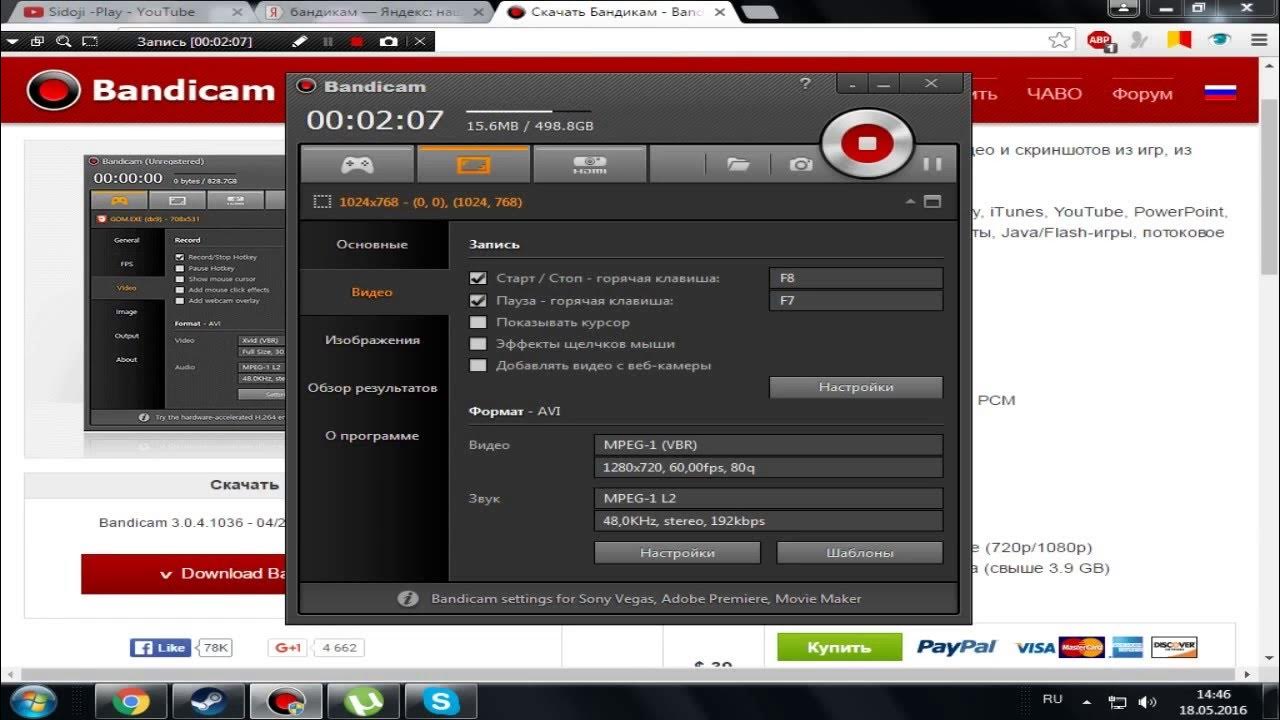1280x720 pixels.
Task: Select the Видео tab in sidebar
Action: pos(372,292)
